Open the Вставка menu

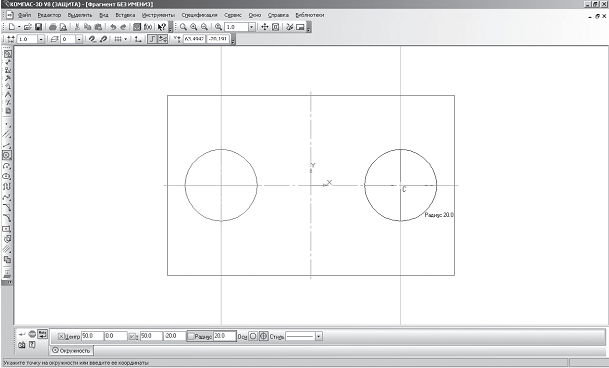coord(125,15)
